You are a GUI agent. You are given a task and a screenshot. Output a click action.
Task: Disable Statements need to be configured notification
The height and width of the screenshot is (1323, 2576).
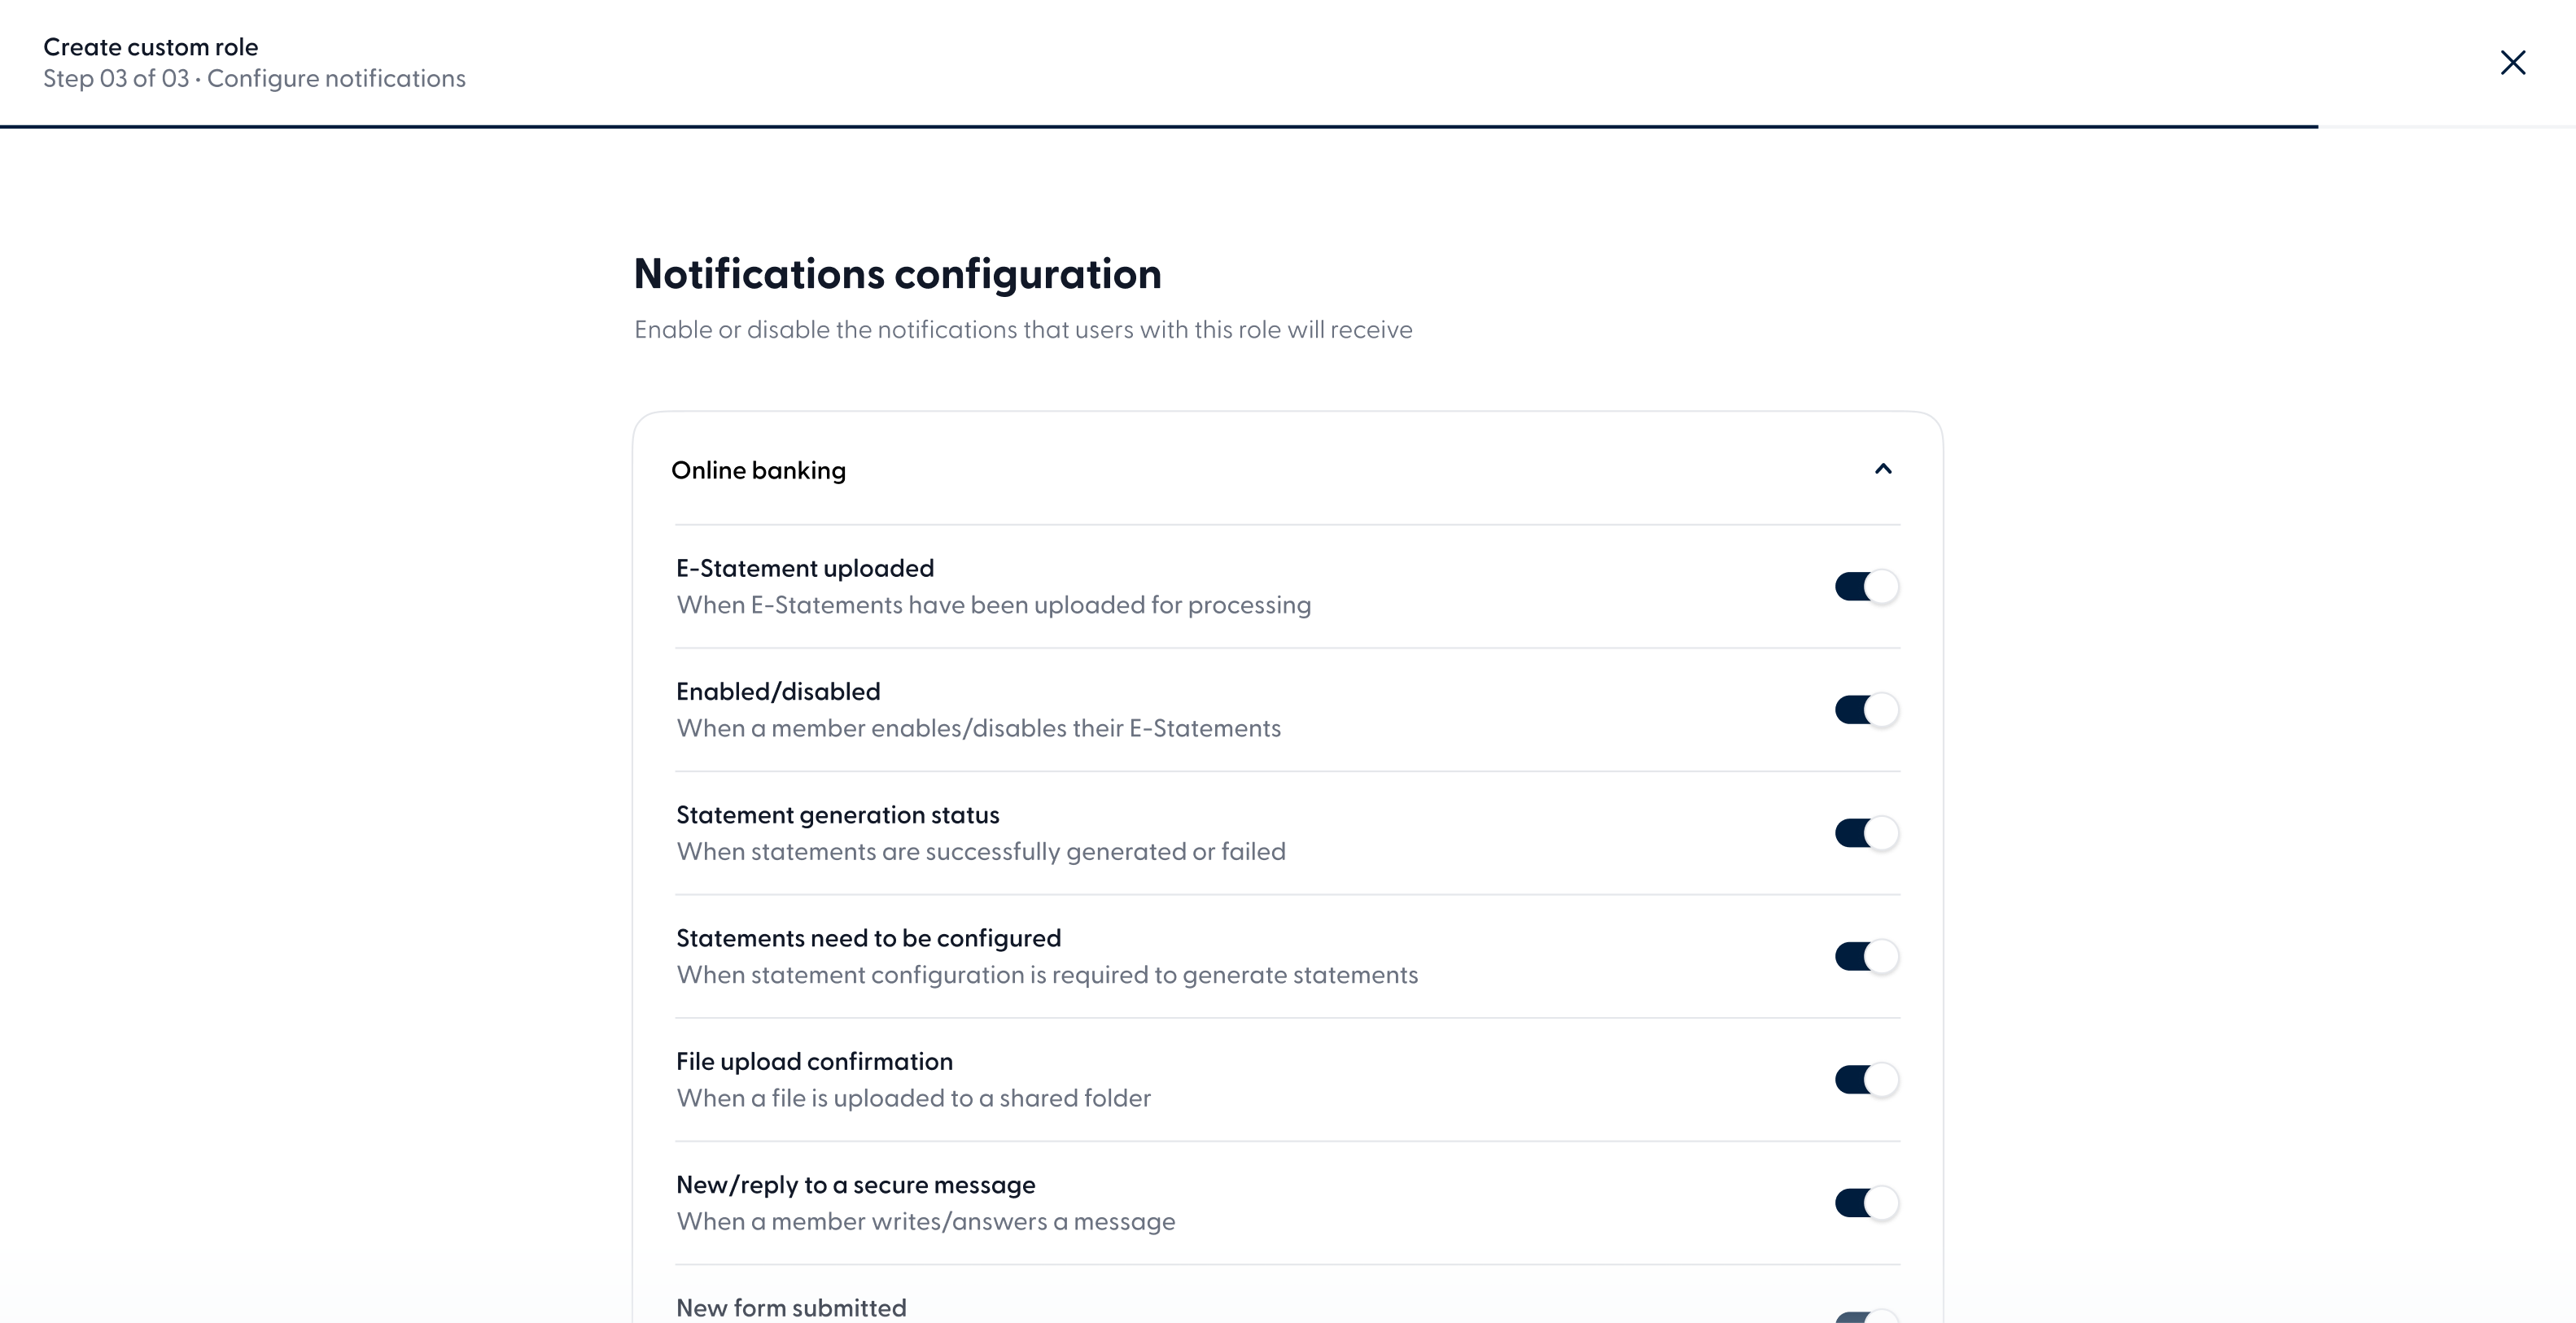pyautogui.click(x=1866, y=956)
